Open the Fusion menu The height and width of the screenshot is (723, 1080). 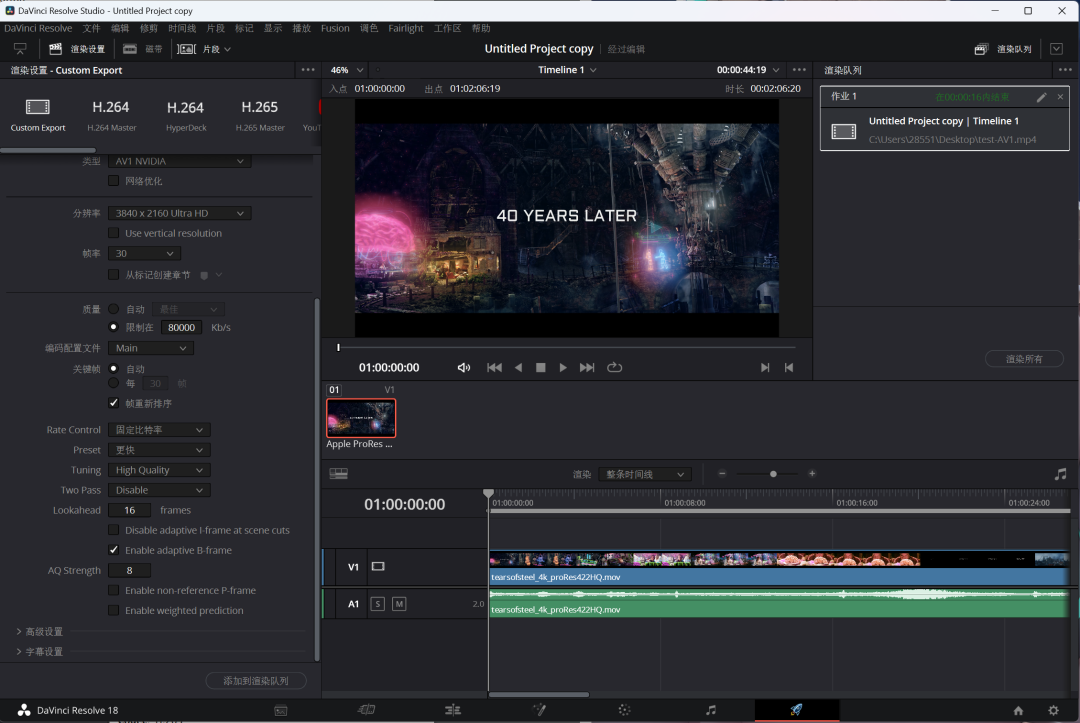[x=335, y=28]
